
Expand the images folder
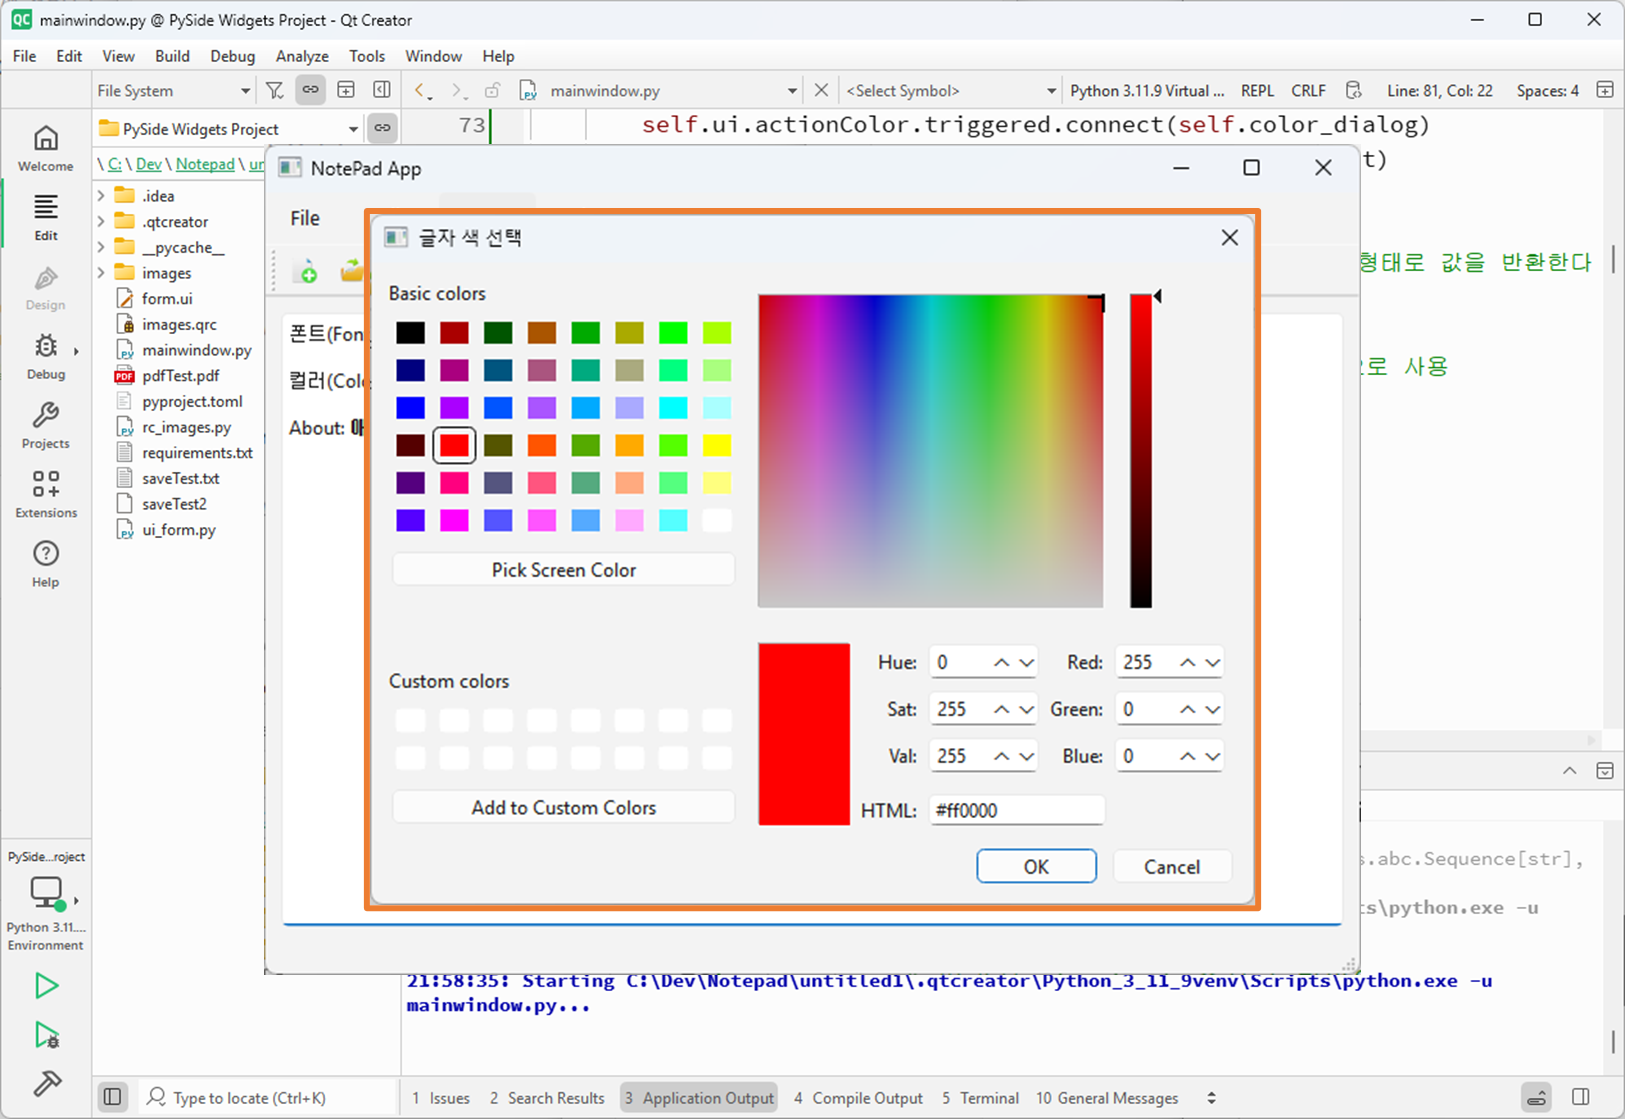coord(101,273)
